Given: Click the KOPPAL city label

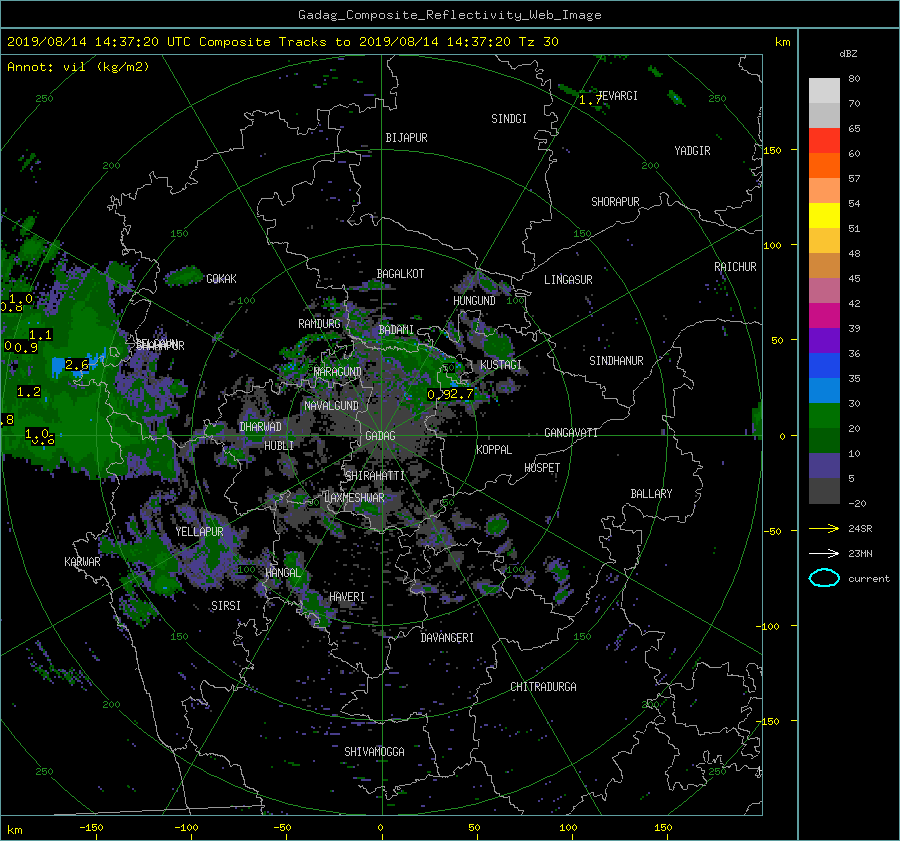Looking at the screenshot, I should pos(494,450).
